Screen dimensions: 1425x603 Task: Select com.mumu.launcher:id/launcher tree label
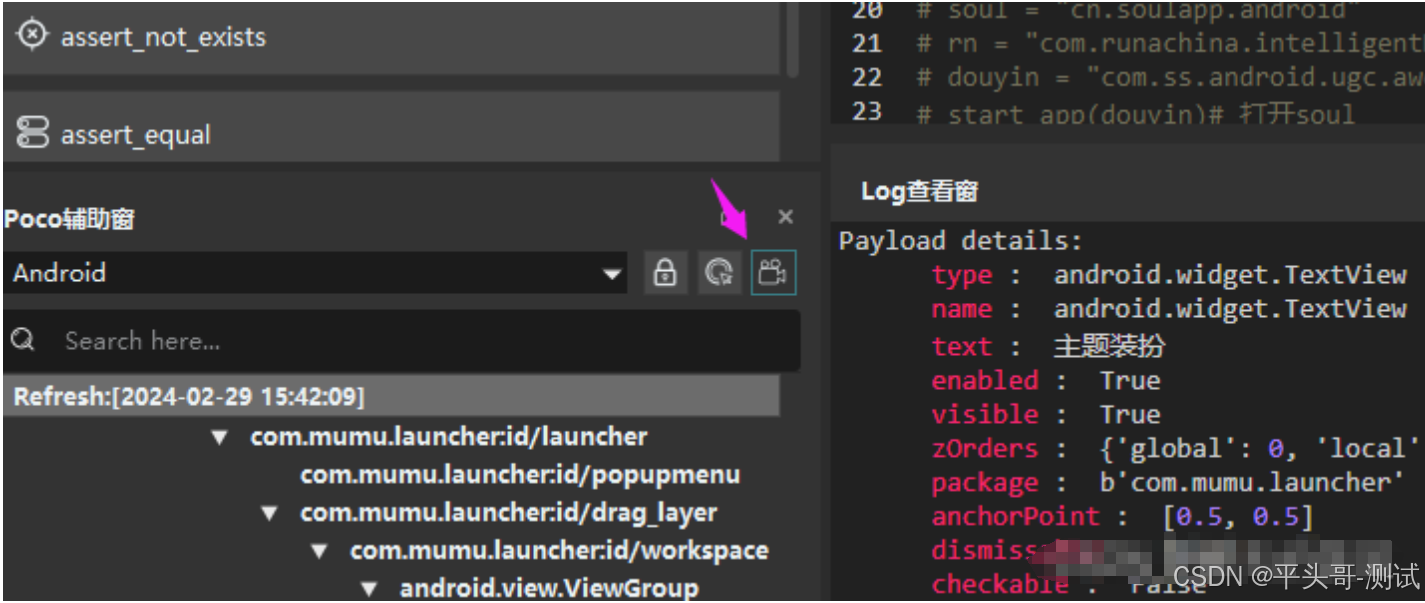coord(449,437)
